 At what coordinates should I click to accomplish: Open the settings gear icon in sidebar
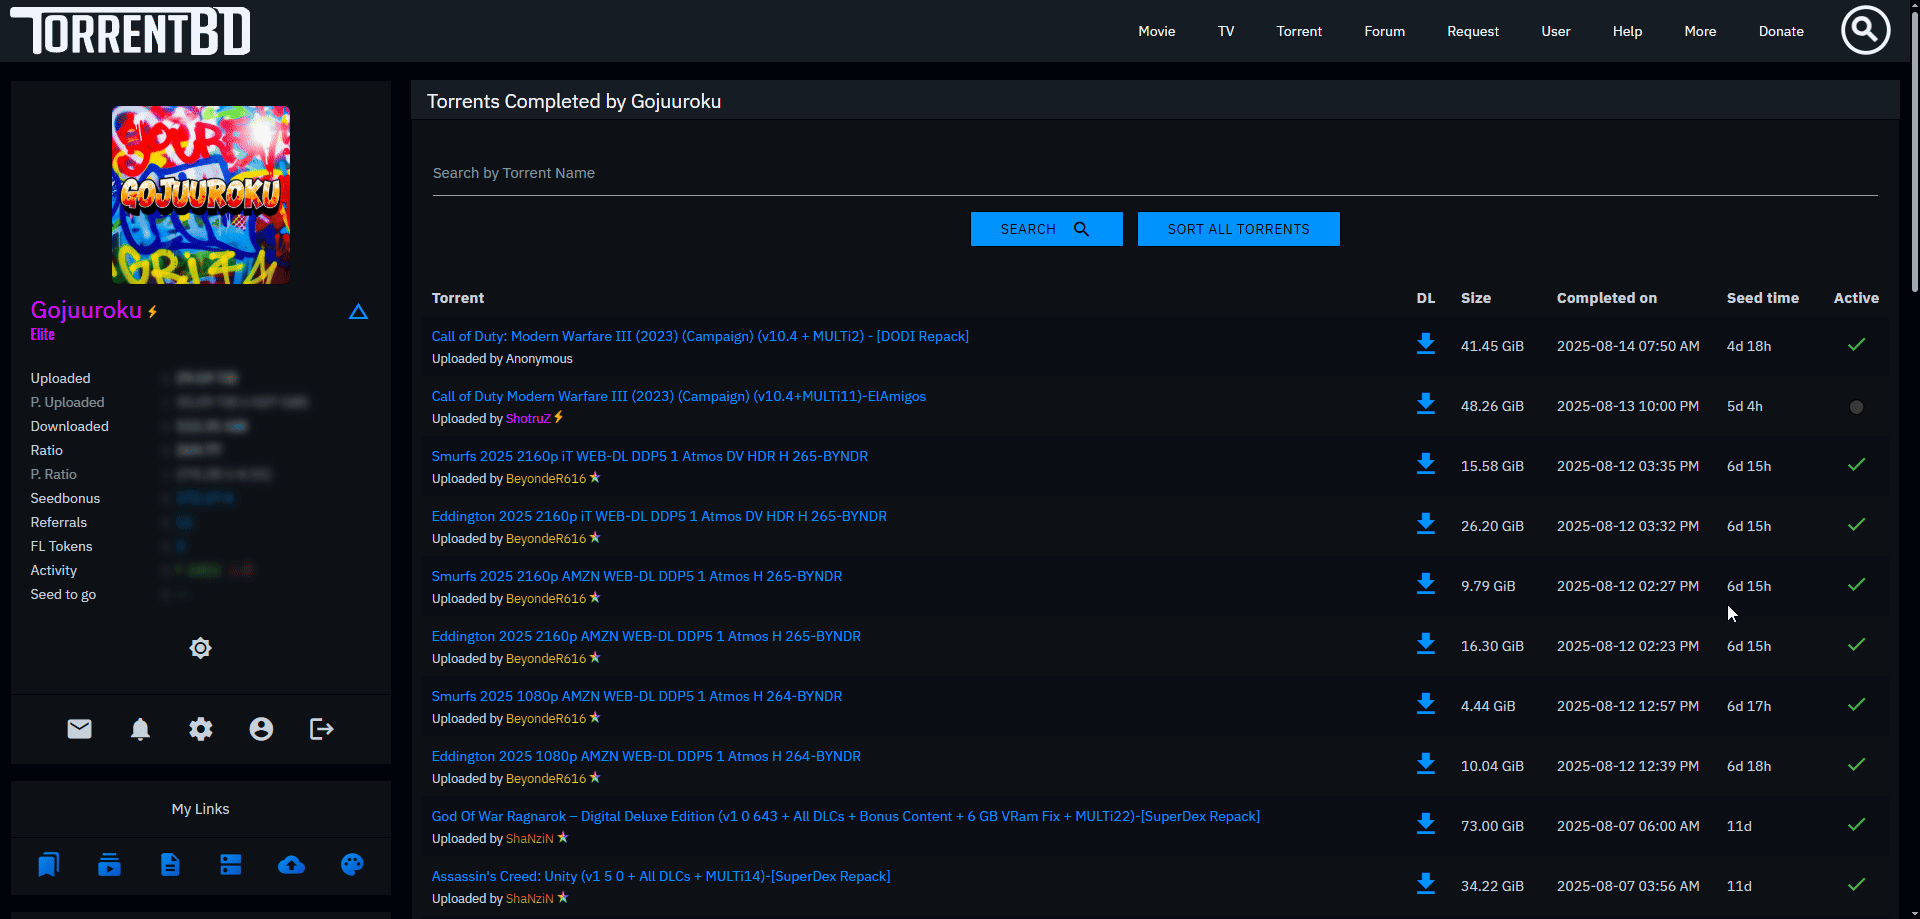click(x=201, y=729)
